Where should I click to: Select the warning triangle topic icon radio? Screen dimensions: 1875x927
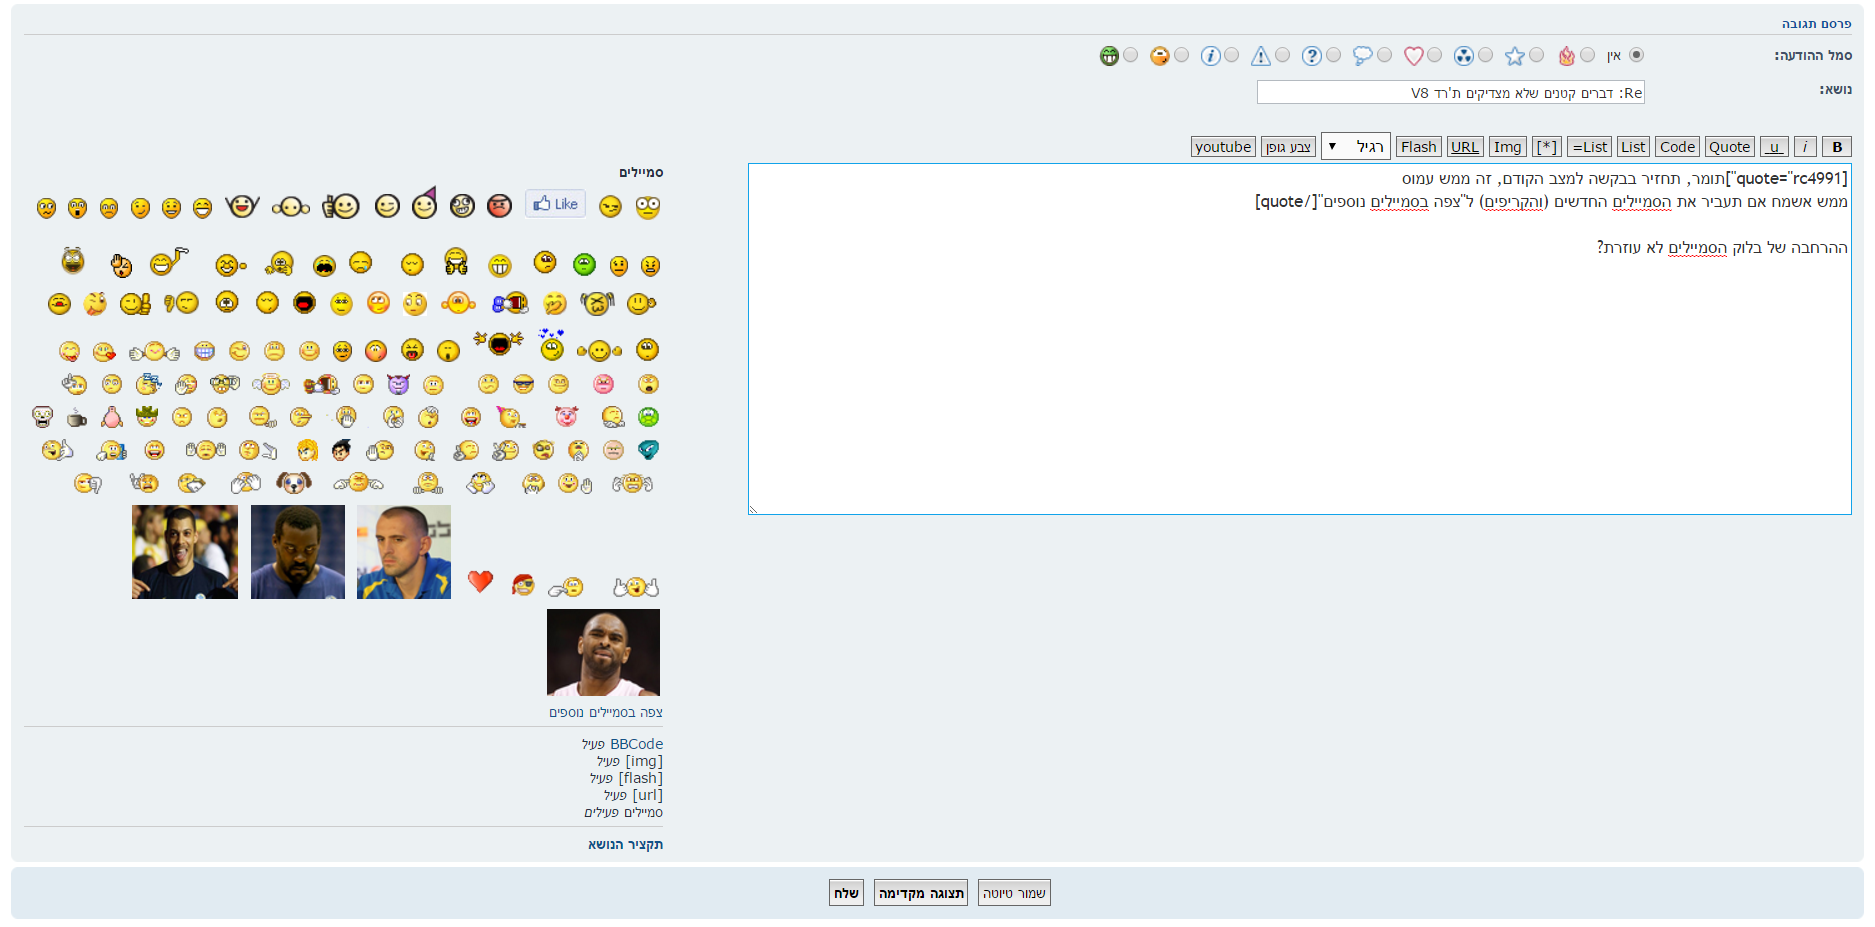click(x=1282, y=55)
